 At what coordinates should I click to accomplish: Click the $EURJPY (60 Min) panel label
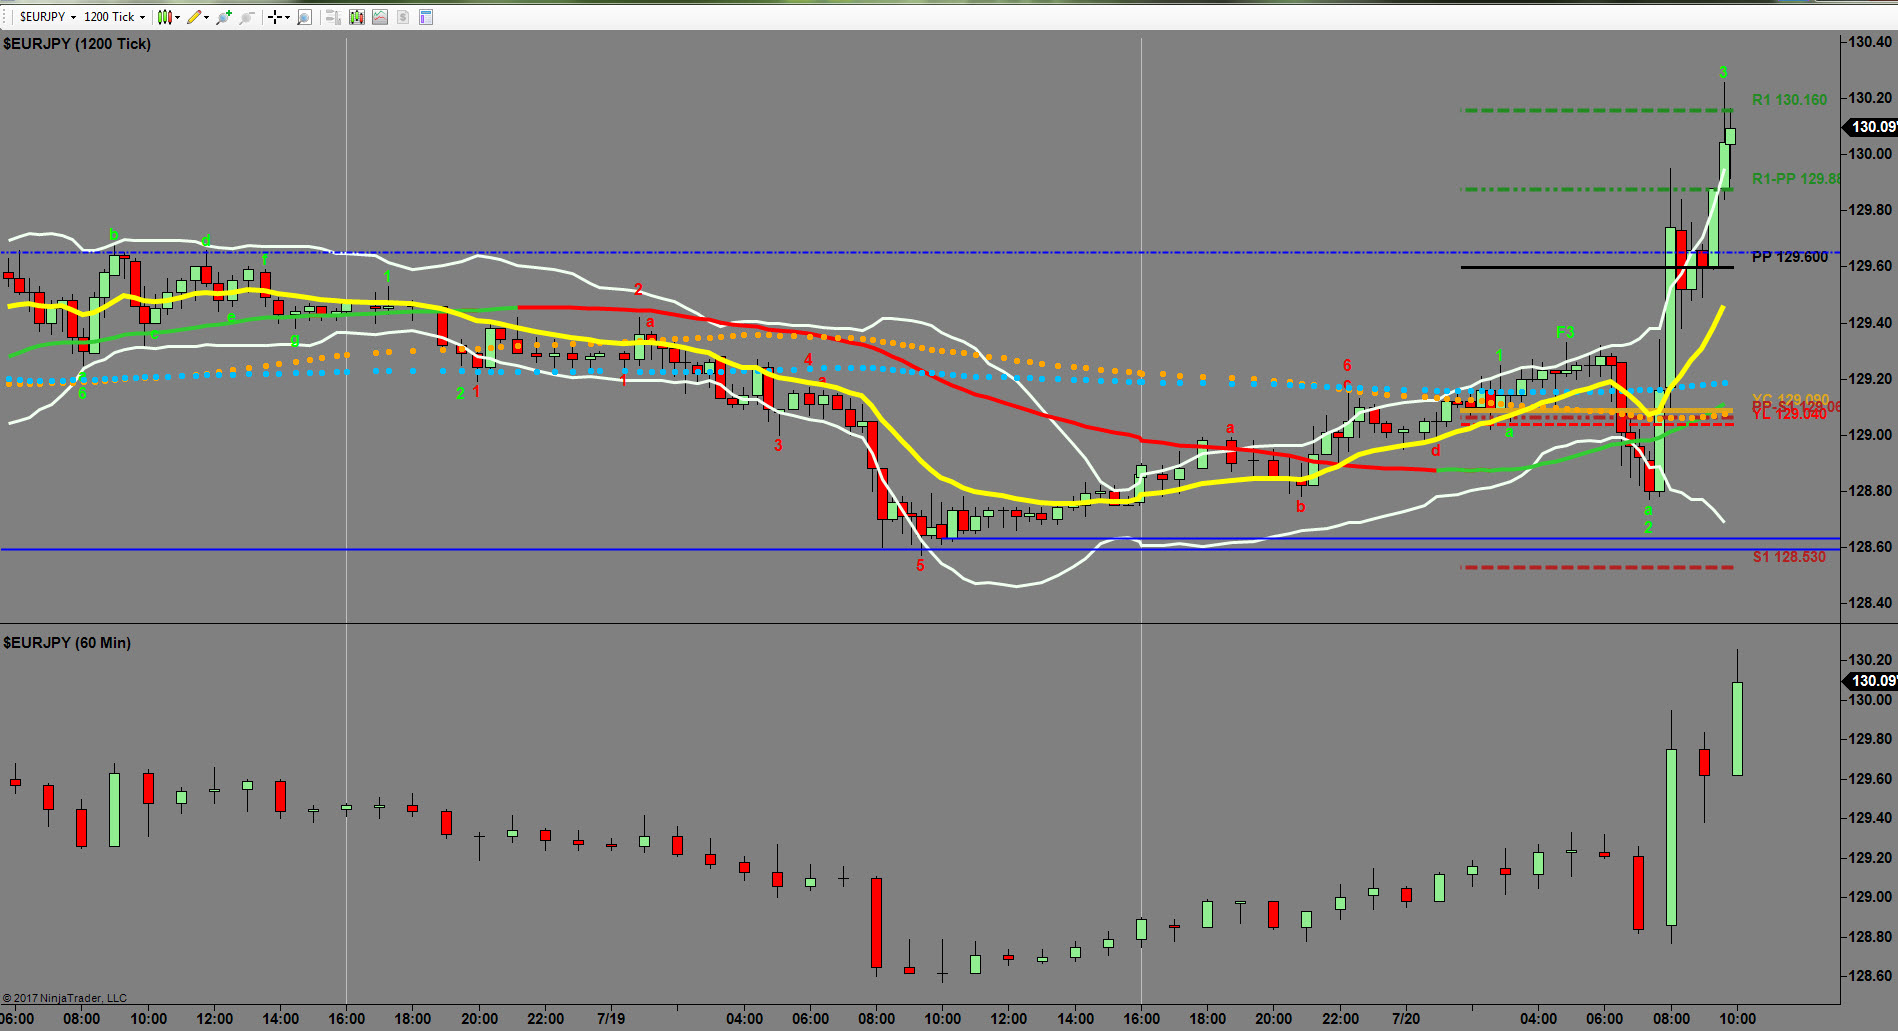[x=67, y=643]
